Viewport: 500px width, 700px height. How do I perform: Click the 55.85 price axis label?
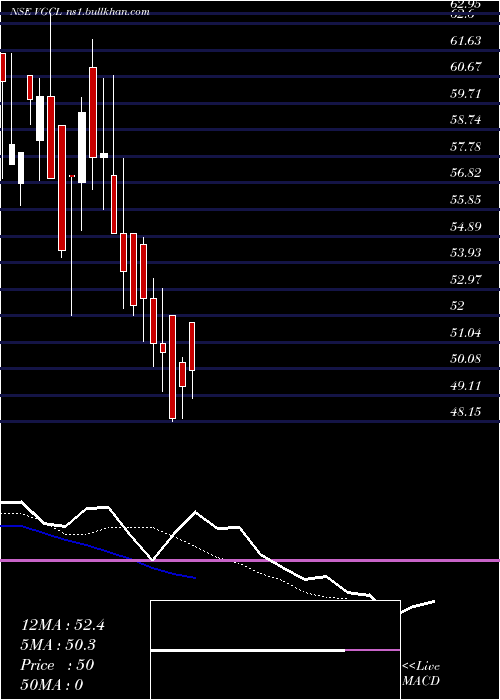tap(466, 200)
